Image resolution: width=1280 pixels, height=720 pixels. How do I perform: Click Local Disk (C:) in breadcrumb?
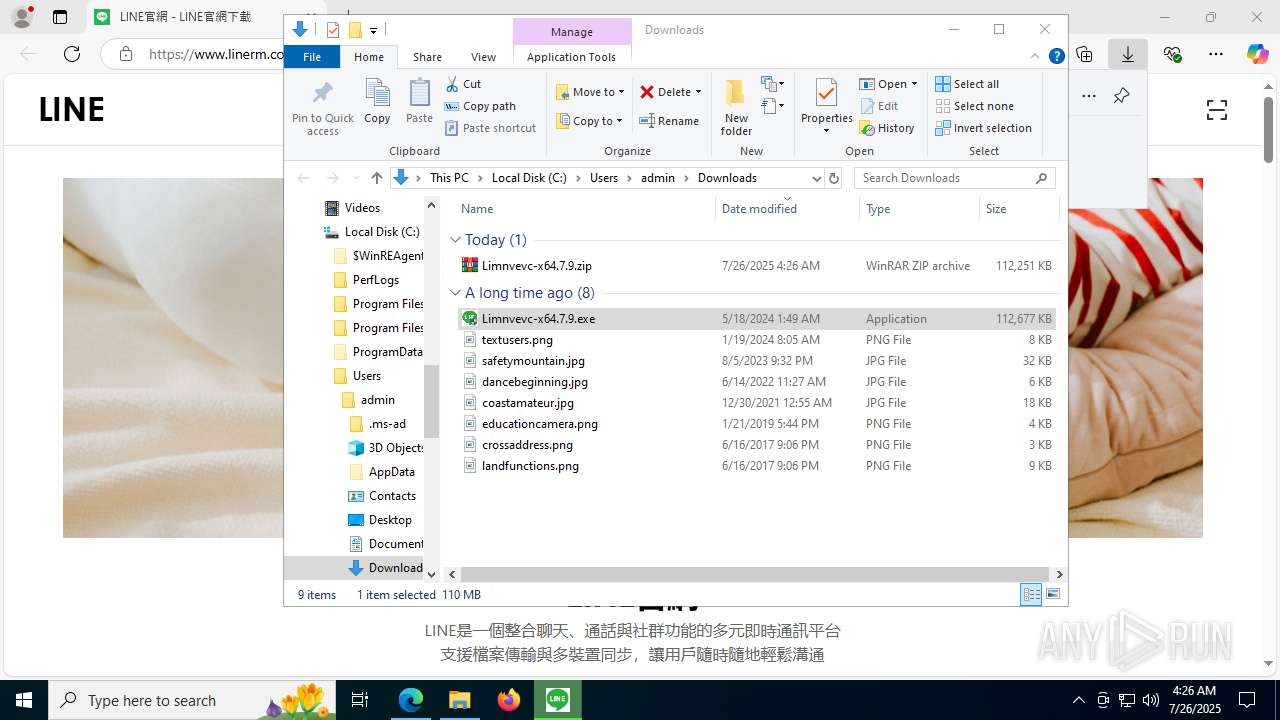tap(529, 178)
